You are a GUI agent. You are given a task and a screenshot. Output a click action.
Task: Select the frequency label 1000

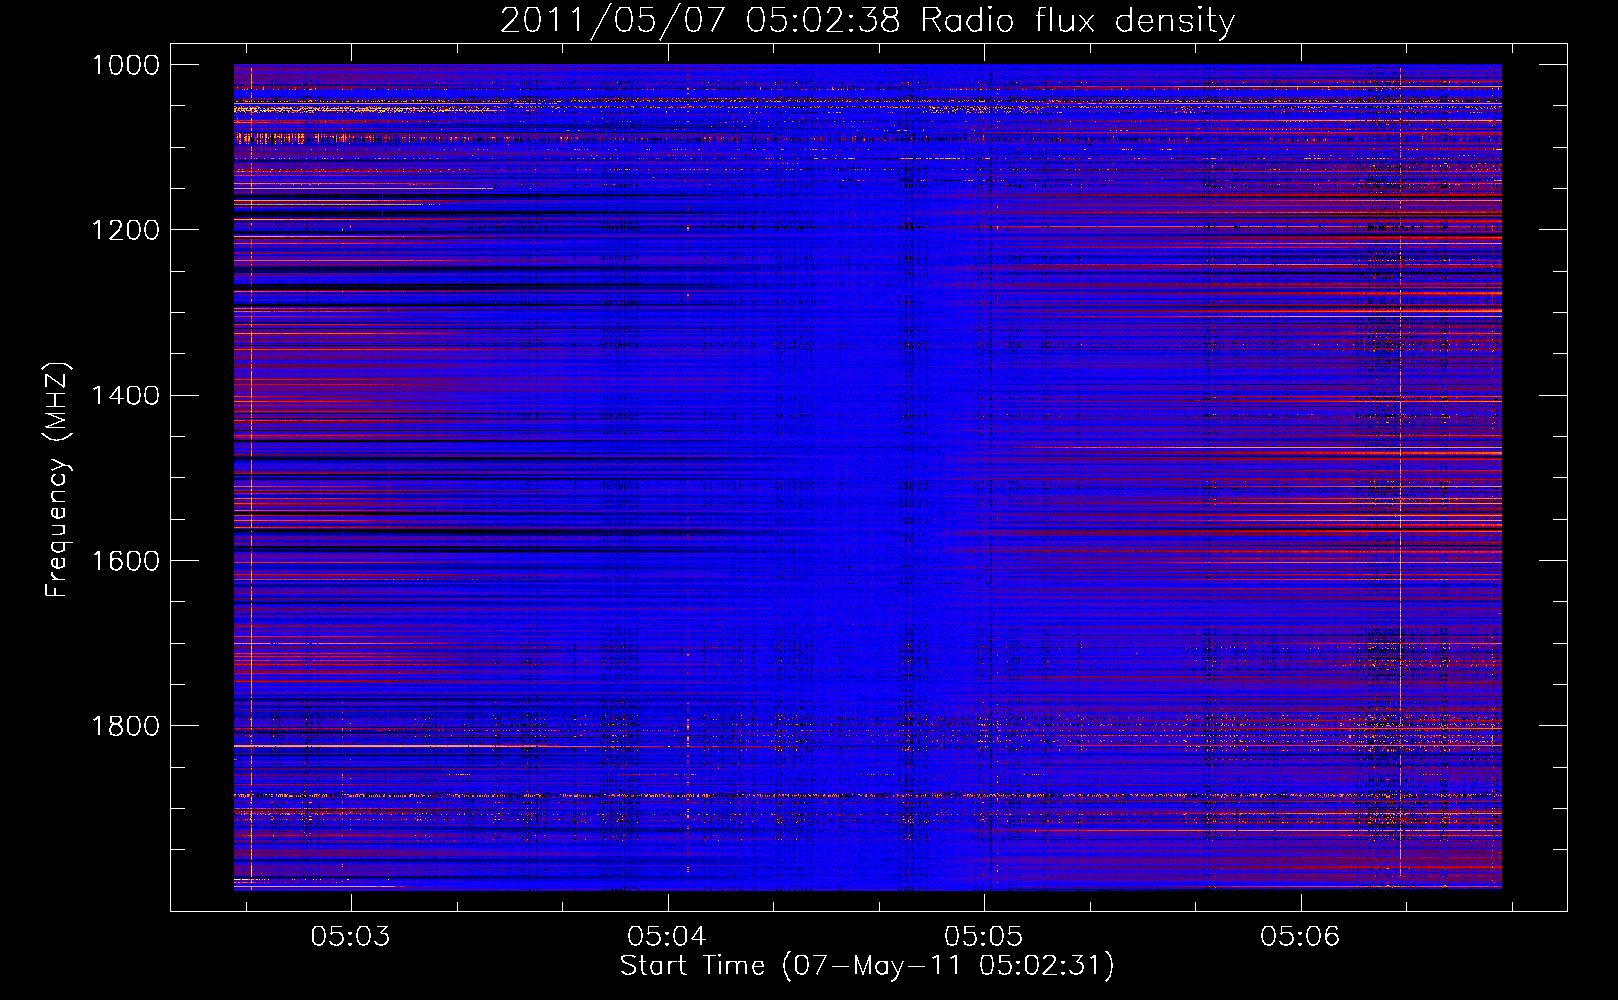pyautogui.click(x=125, y=65)
